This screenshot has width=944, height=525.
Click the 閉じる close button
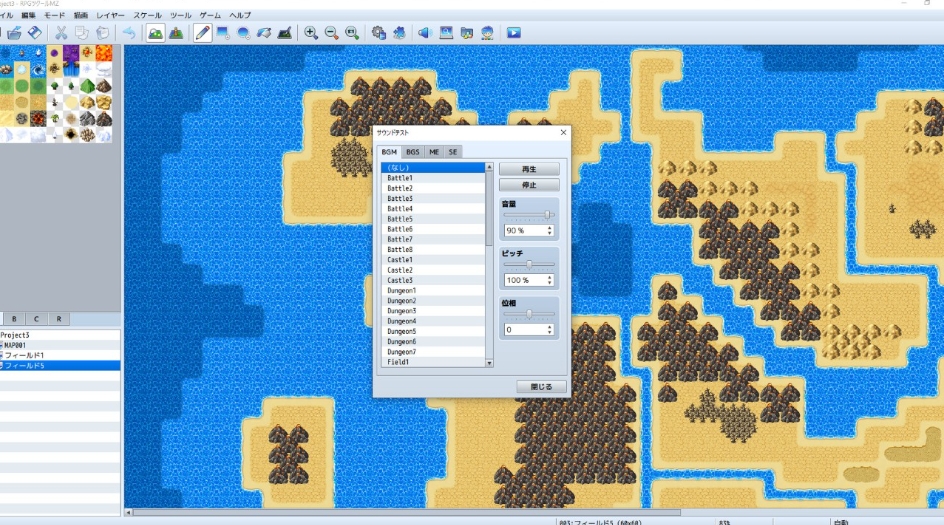coord(541,387)
